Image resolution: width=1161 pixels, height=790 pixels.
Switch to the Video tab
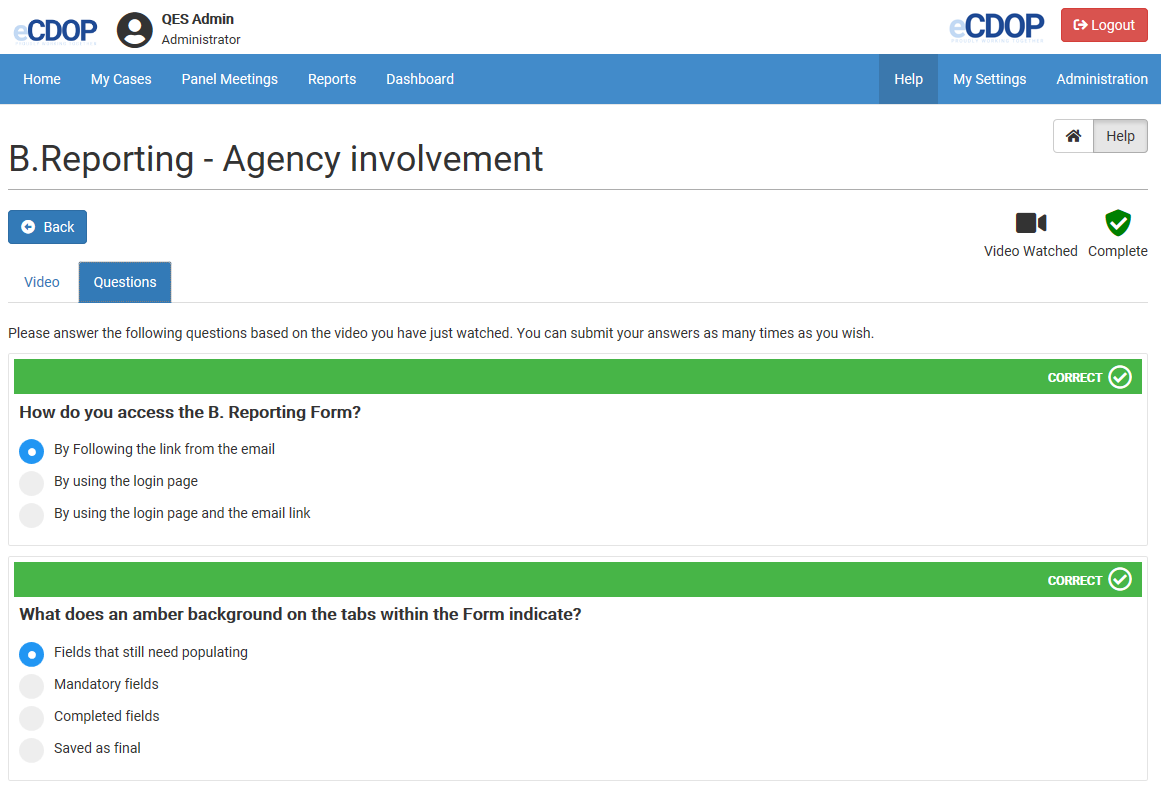pyautogui.click(x=42, y=282)
